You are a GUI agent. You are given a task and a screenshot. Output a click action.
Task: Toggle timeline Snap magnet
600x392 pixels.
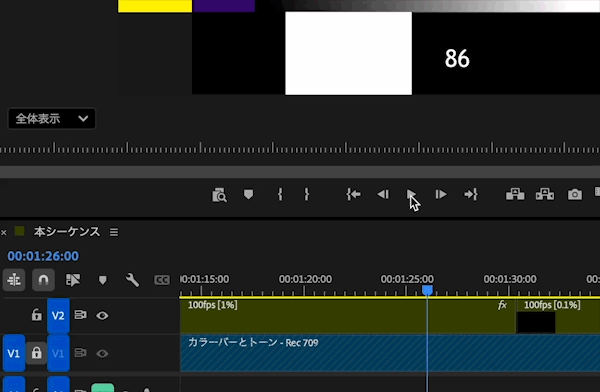[x=43, y=280]
